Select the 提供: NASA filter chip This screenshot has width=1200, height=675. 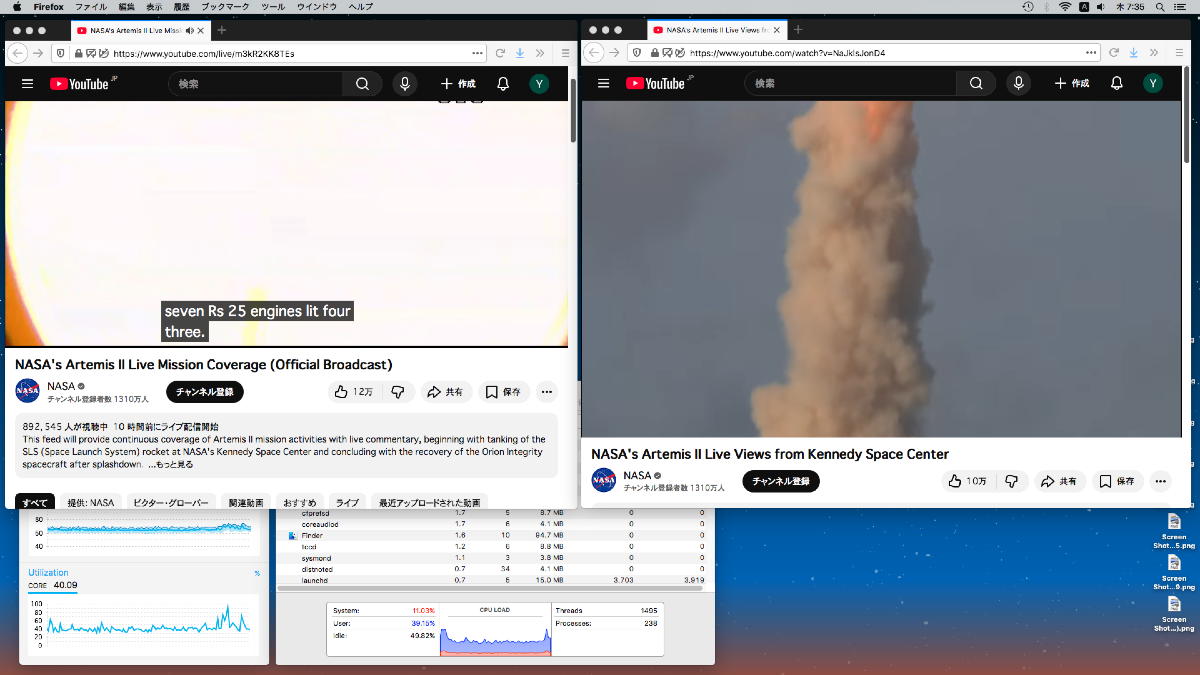[91, 502]
